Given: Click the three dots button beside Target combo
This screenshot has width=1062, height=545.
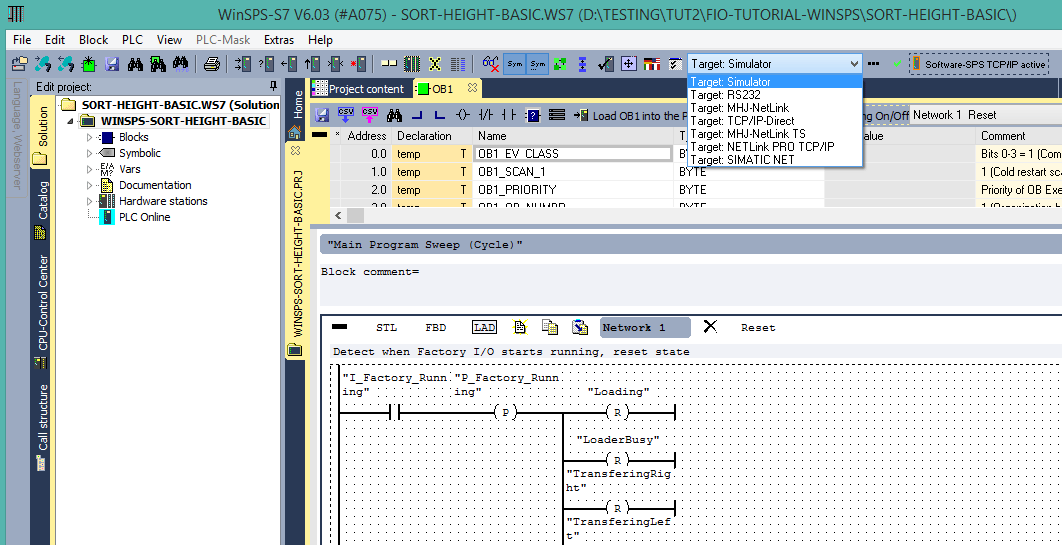Looking at the screenshot, I should tap(874, 64).
